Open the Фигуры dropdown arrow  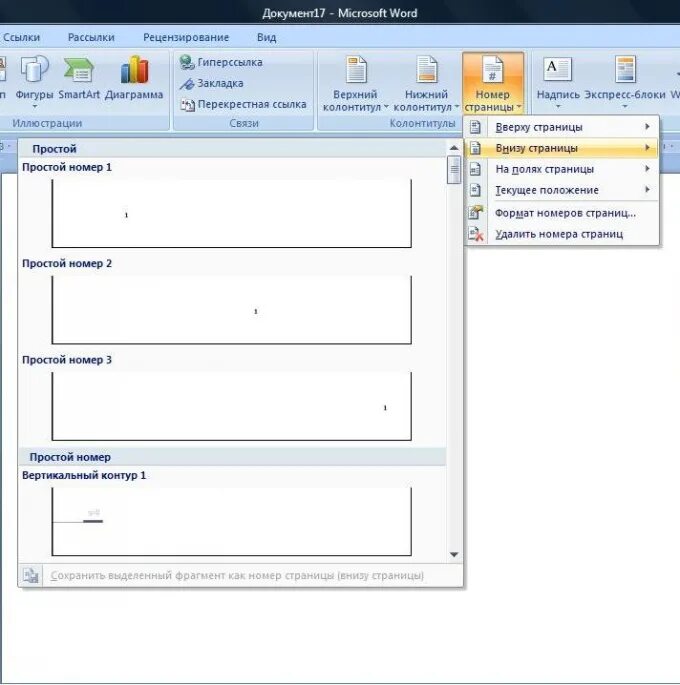(x=35, y=107)
